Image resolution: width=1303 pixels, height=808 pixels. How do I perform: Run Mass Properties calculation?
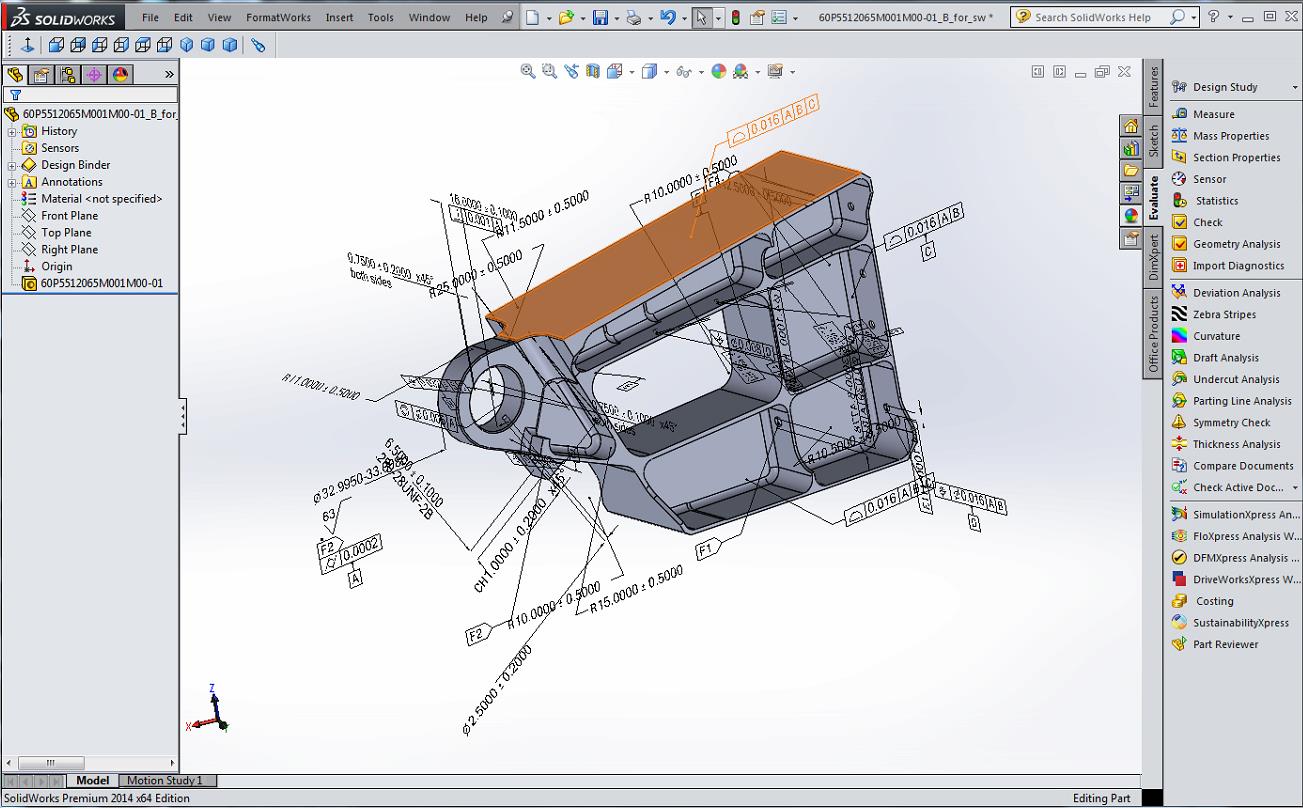(x=1230, y=136)
